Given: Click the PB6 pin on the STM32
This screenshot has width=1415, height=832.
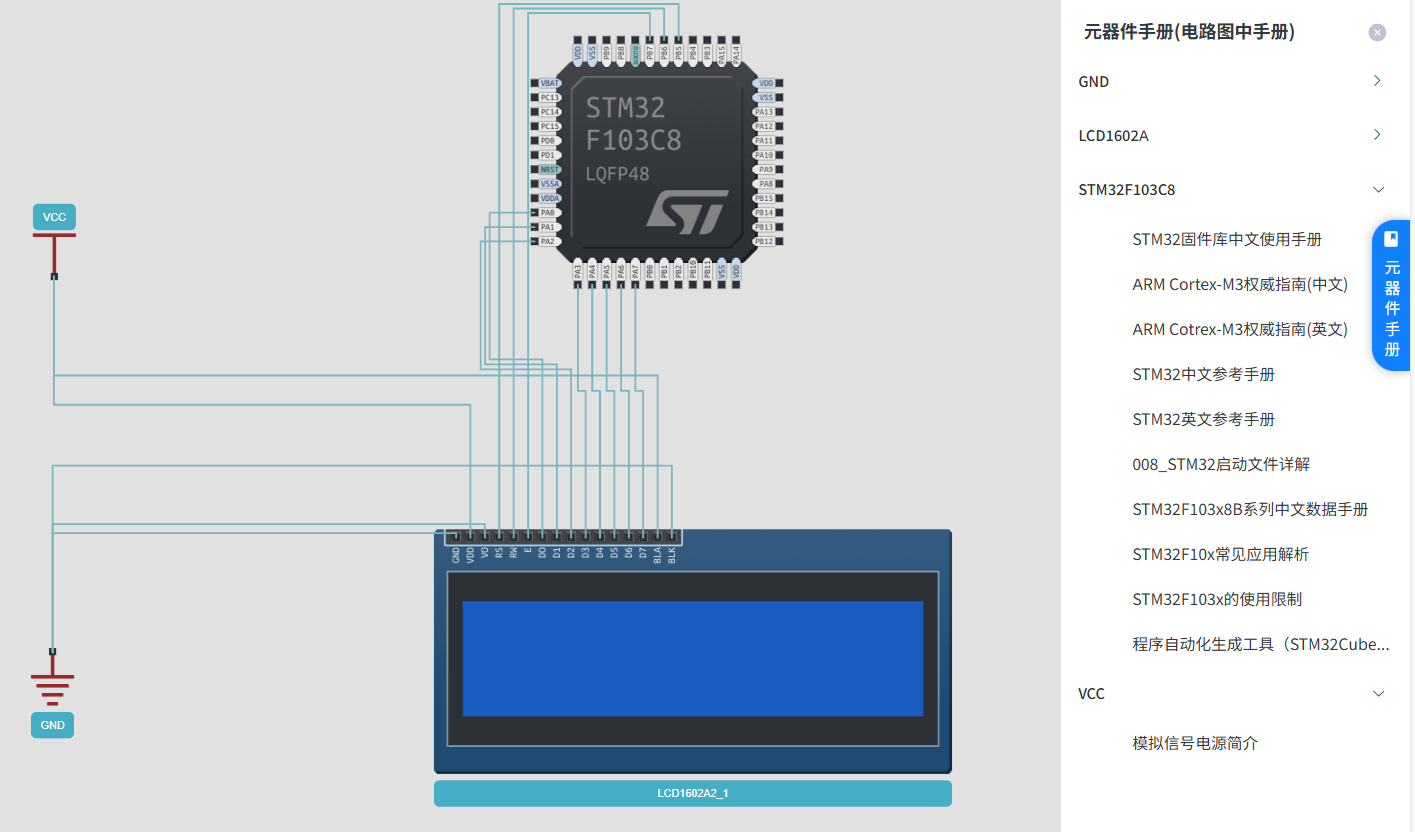Looking at the screenshot, I should [664, 51].
